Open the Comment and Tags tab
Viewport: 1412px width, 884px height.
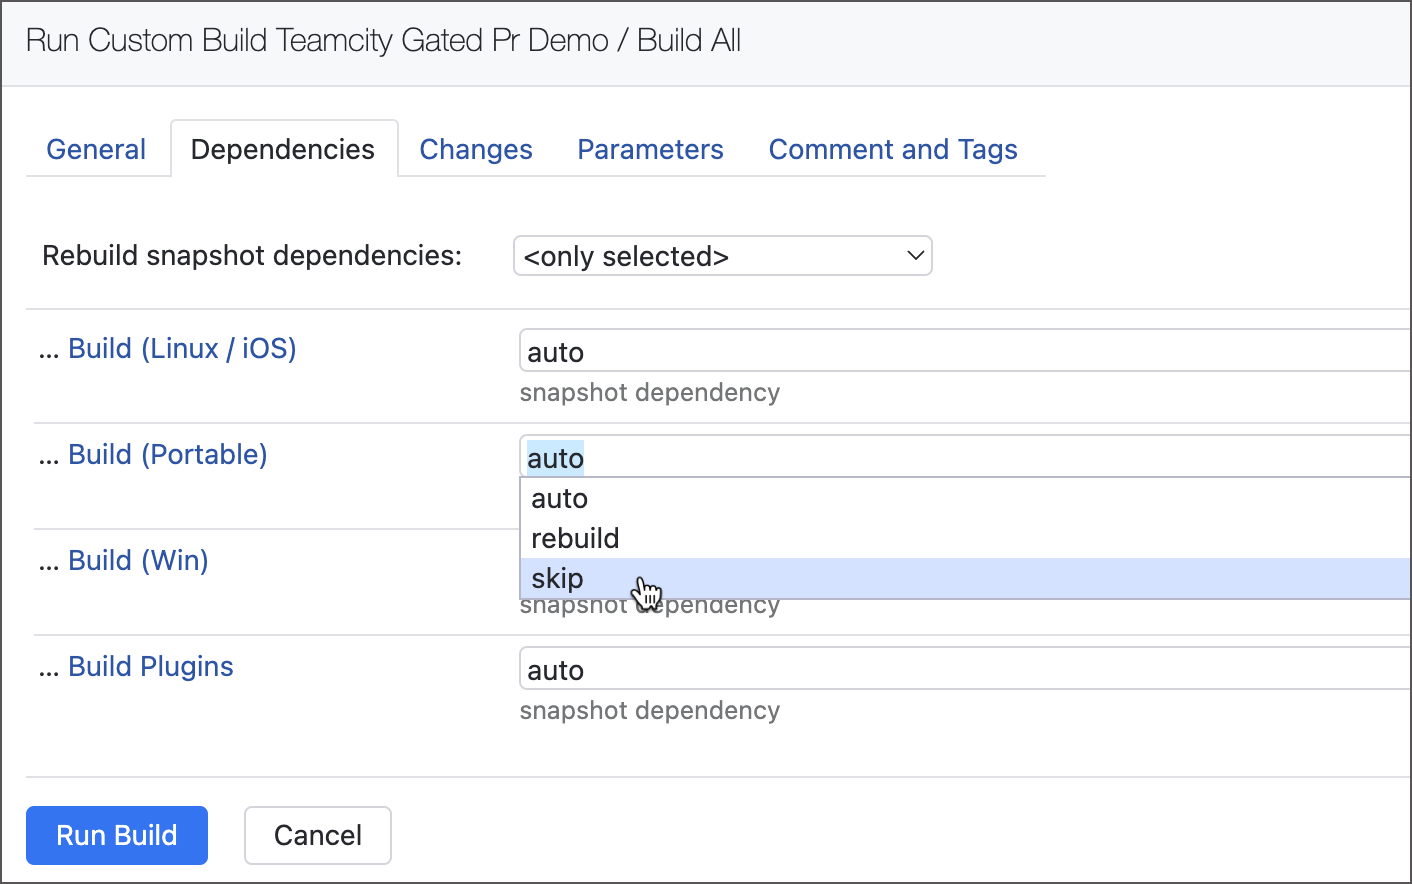pos(892,150)
